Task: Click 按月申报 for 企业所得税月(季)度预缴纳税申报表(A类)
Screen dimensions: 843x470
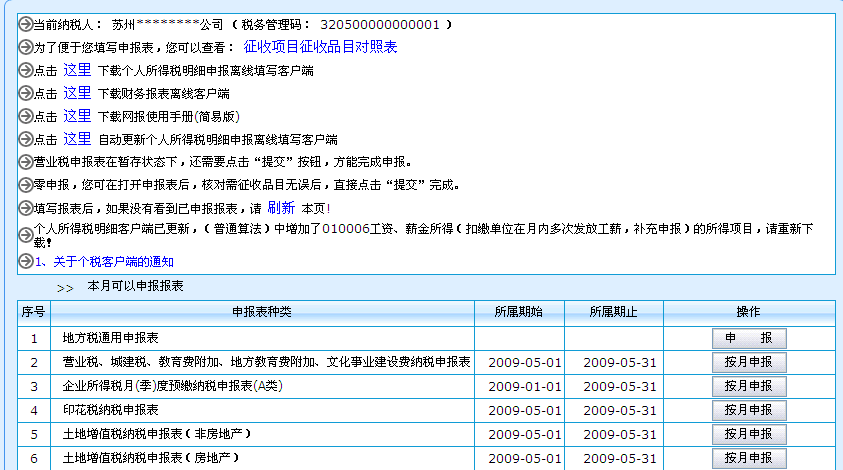Action: [x=749, y=386]
